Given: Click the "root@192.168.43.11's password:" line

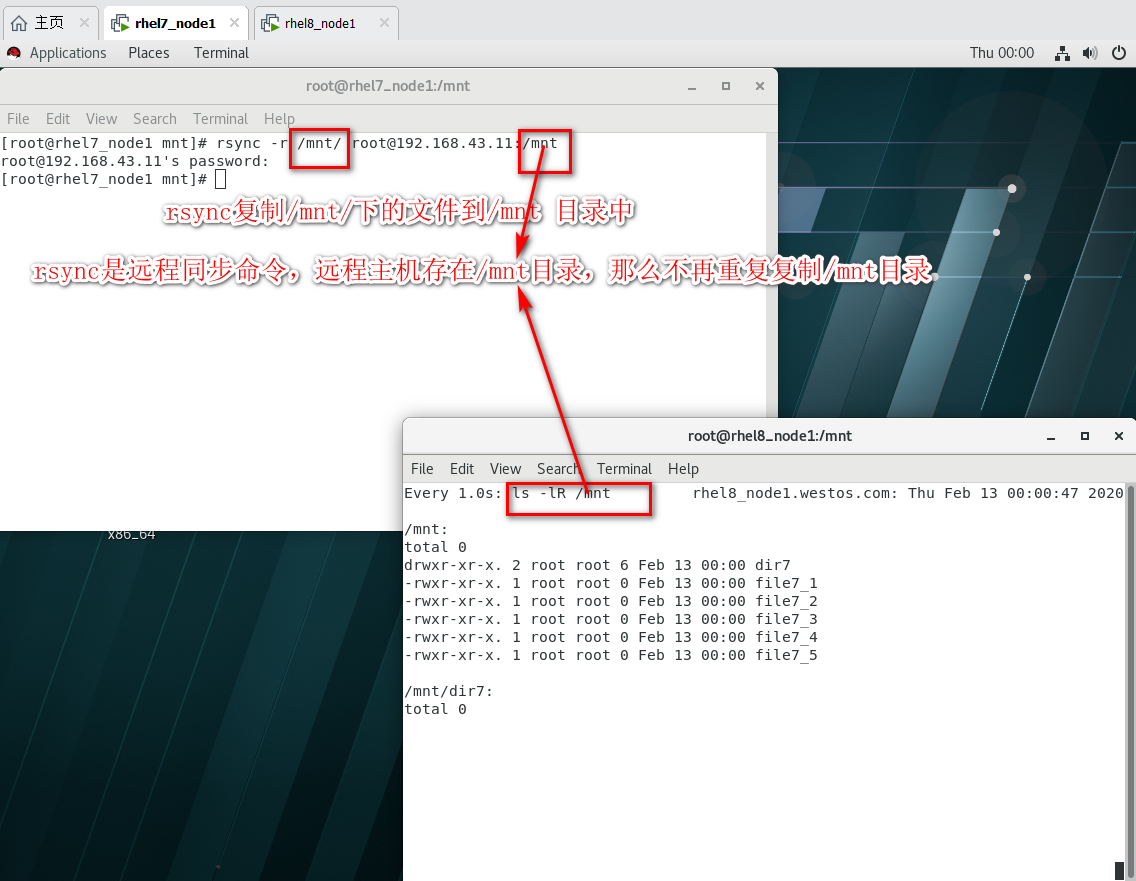Looking at the screenshot, I should point(135,162).
